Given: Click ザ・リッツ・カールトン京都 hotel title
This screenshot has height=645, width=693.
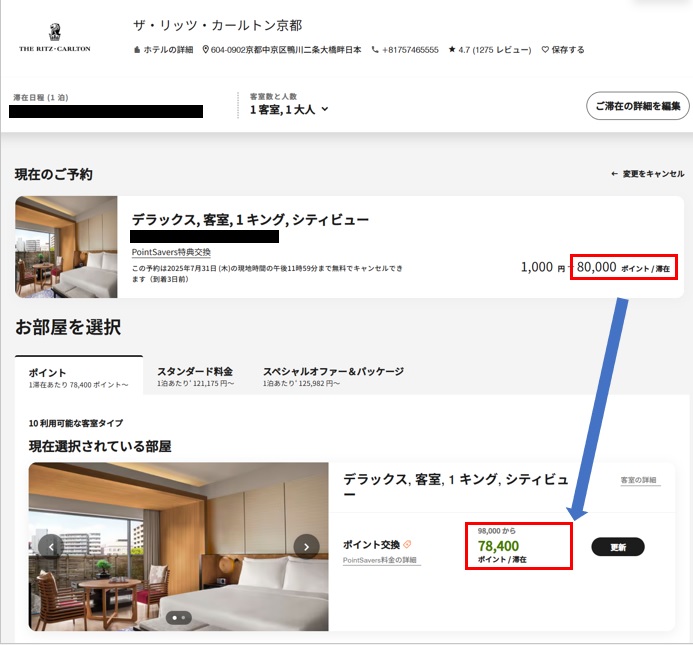Looking at the screenshot, I should 217,26.
